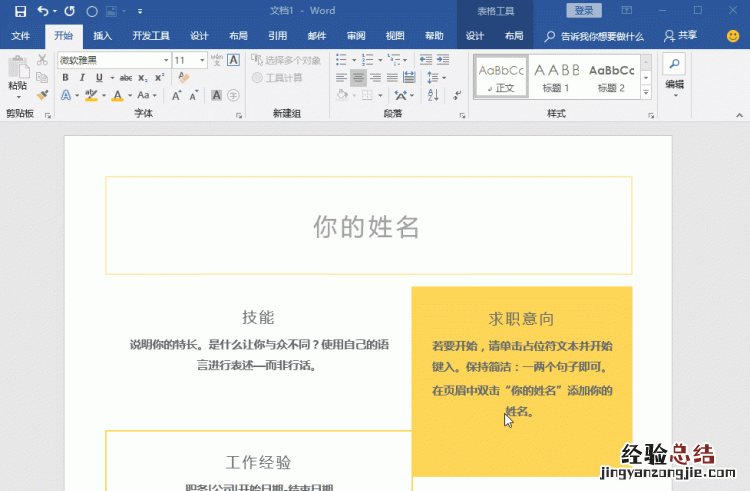
Task: Click the Format Painter brush icon
Action: (42, 95)
